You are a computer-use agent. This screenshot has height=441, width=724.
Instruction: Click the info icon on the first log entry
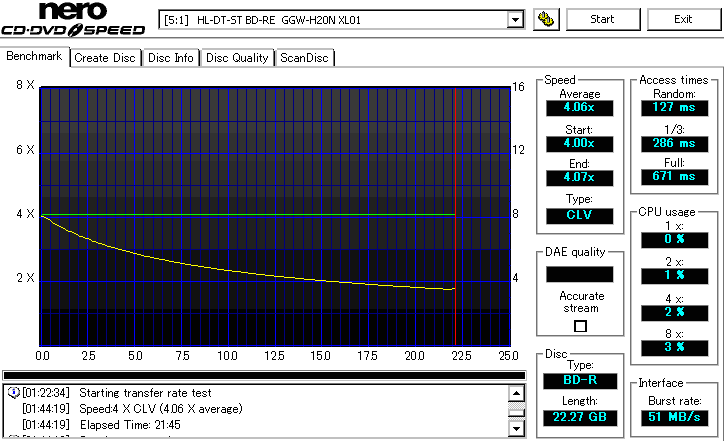[x=13, y=393]
